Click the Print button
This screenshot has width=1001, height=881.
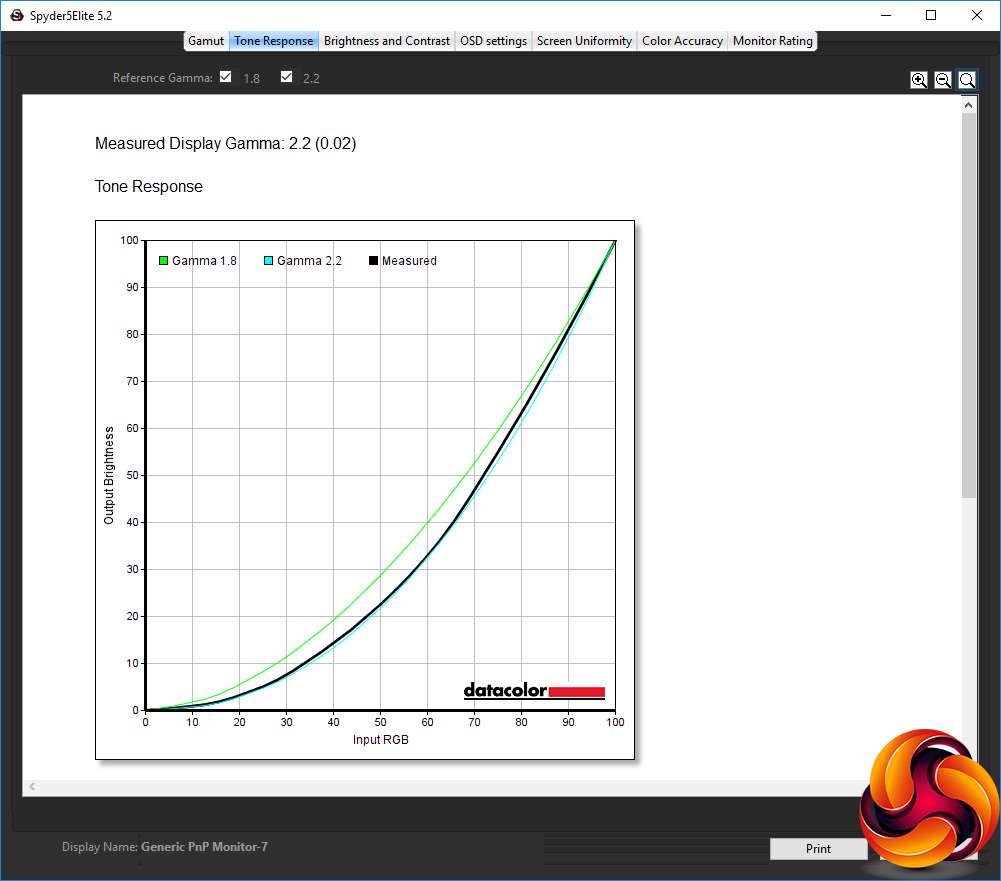[818, 848]
